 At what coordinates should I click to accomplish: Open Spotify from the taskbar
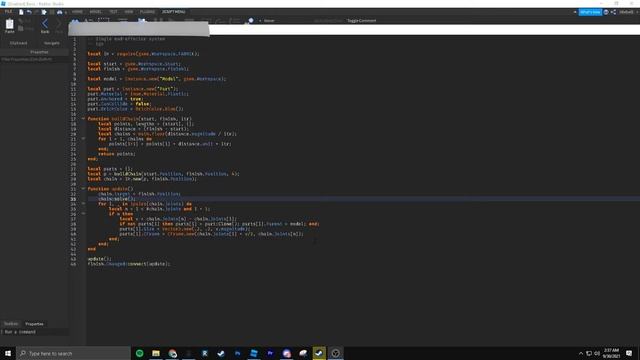click(140, 353)
